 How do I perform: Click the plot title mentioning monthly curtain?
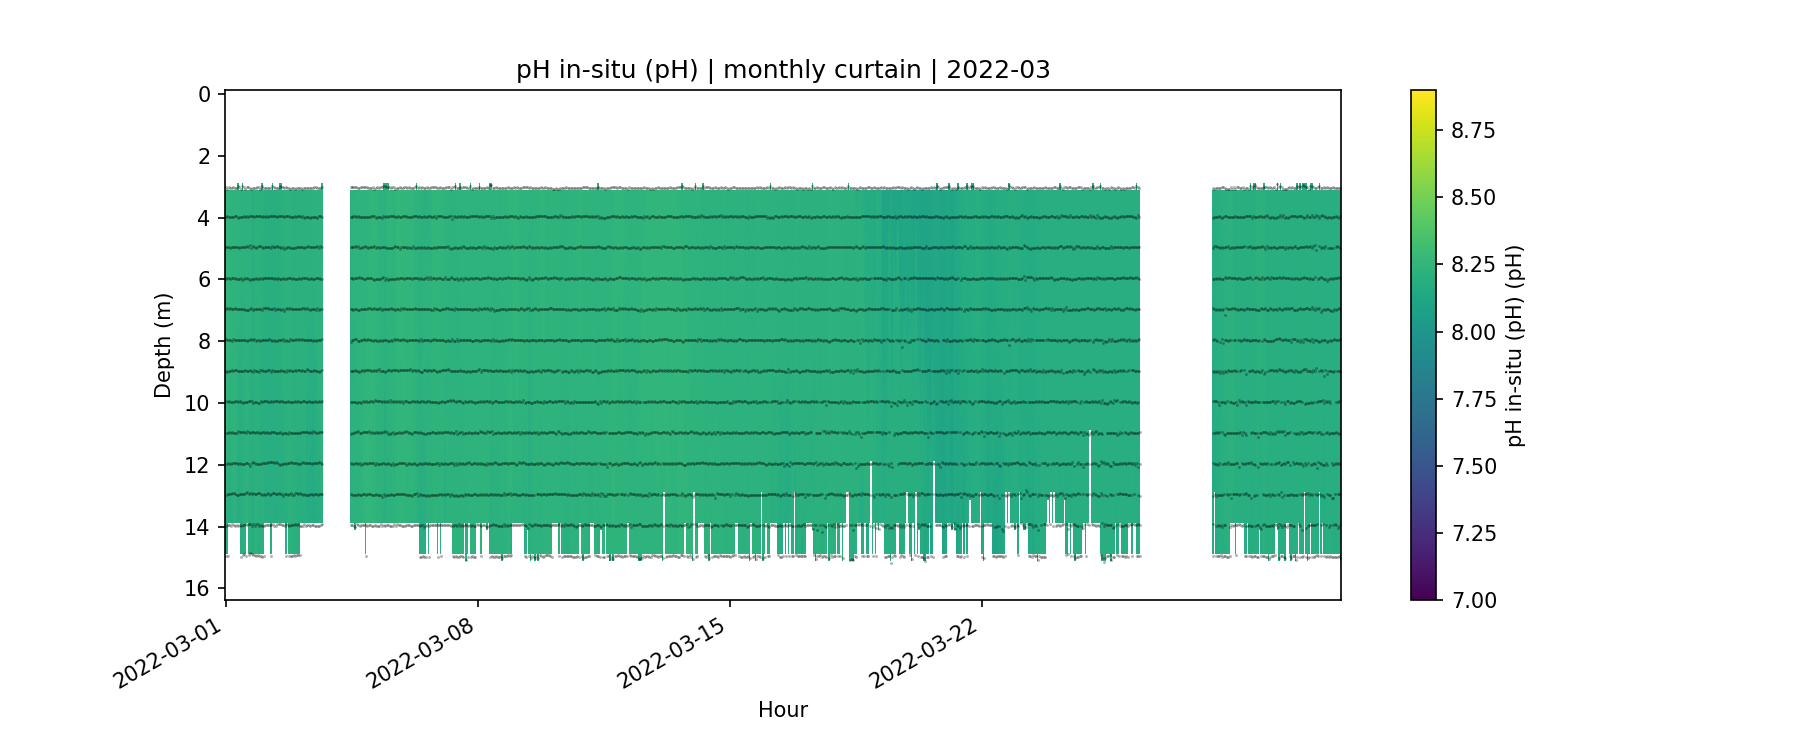click(x=783, y=70)
